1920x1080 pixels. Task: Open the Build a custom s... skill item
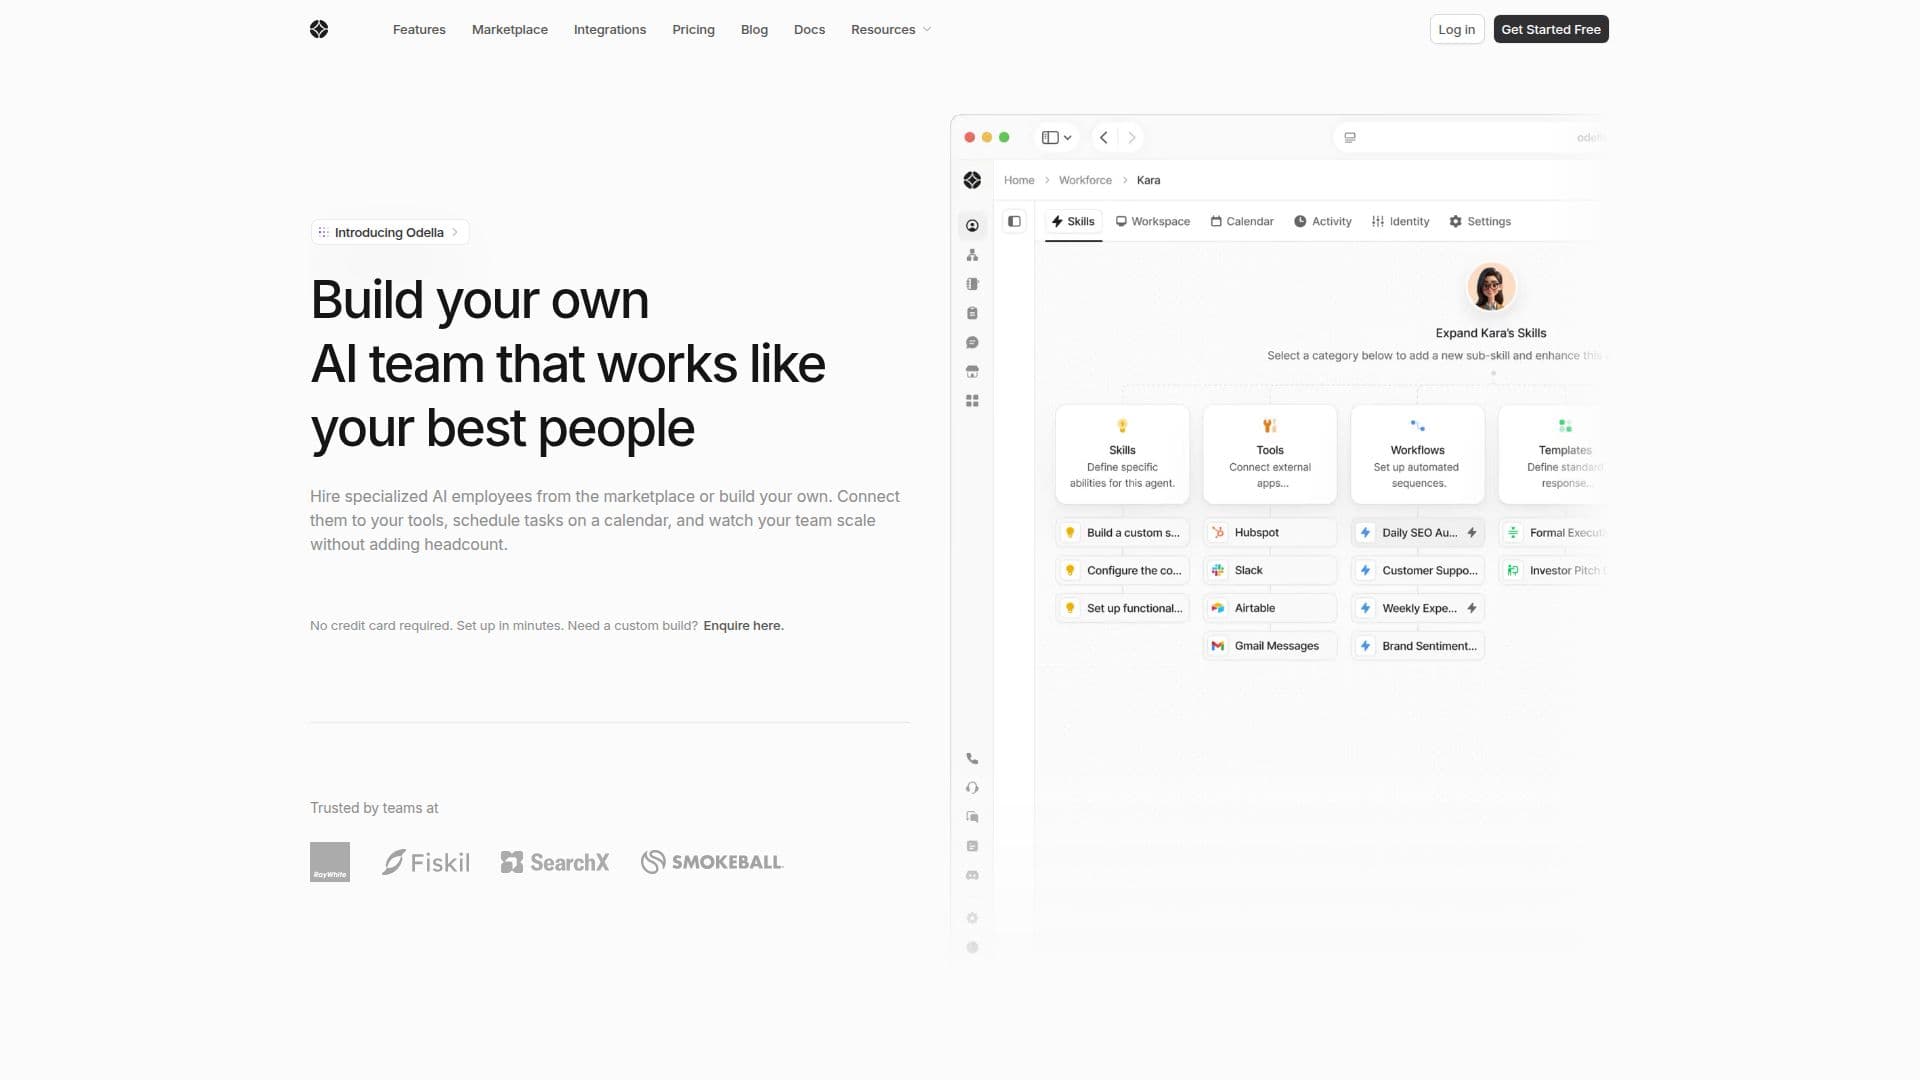click(x=1122, y=533)
